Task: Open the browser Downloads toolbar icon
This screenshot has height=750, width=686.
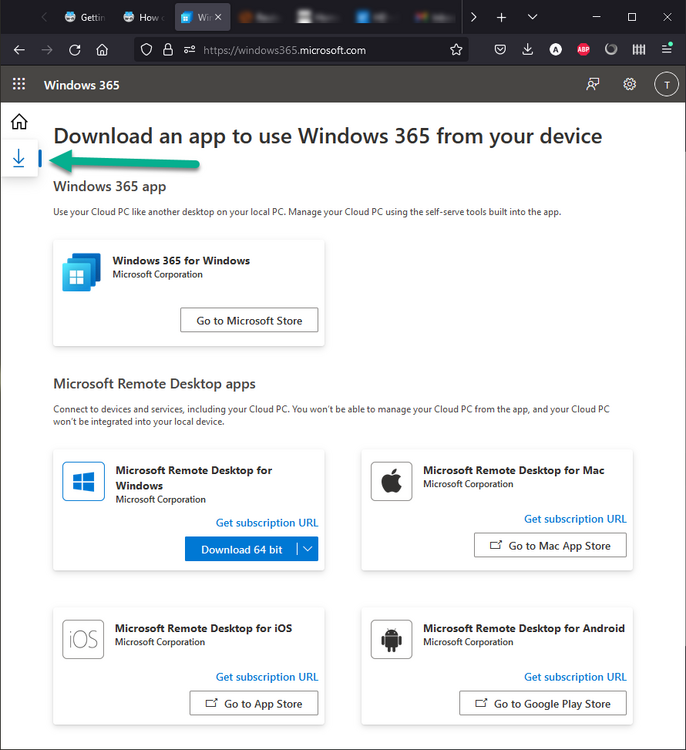Action: (528, 49)
